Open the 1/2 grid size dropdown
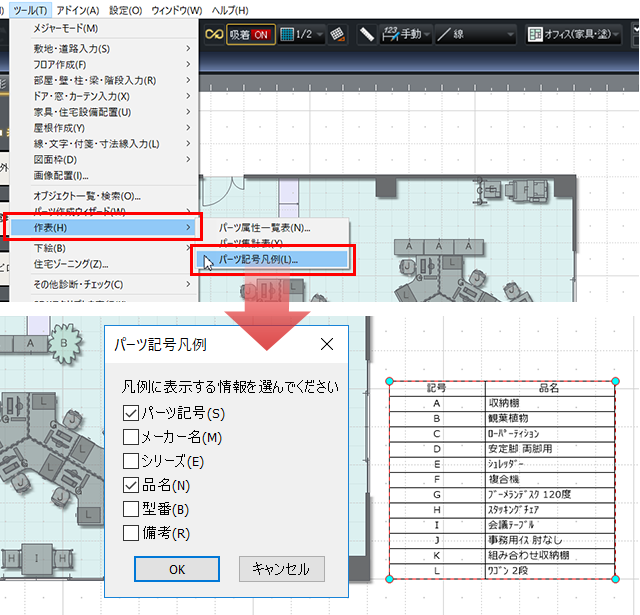Image resolution: width=640 pixels, height=615 pixels. click(x=302, y=34)
